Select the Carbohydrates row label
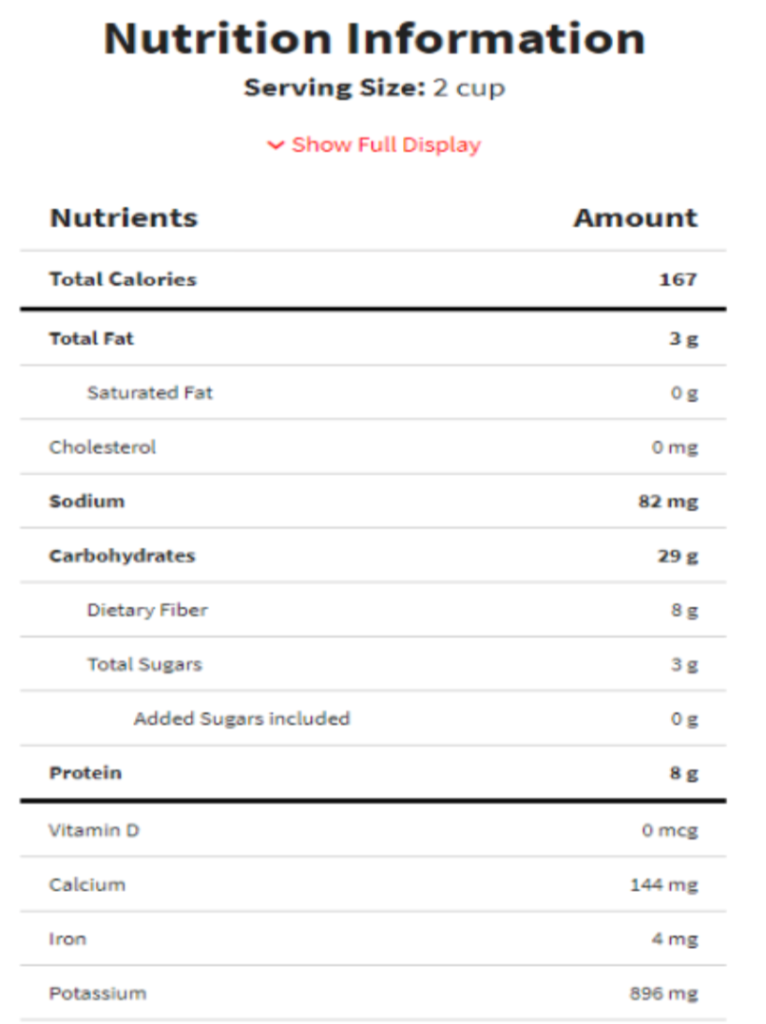The height and width of the screenshot is (1024, 766). 122,555
